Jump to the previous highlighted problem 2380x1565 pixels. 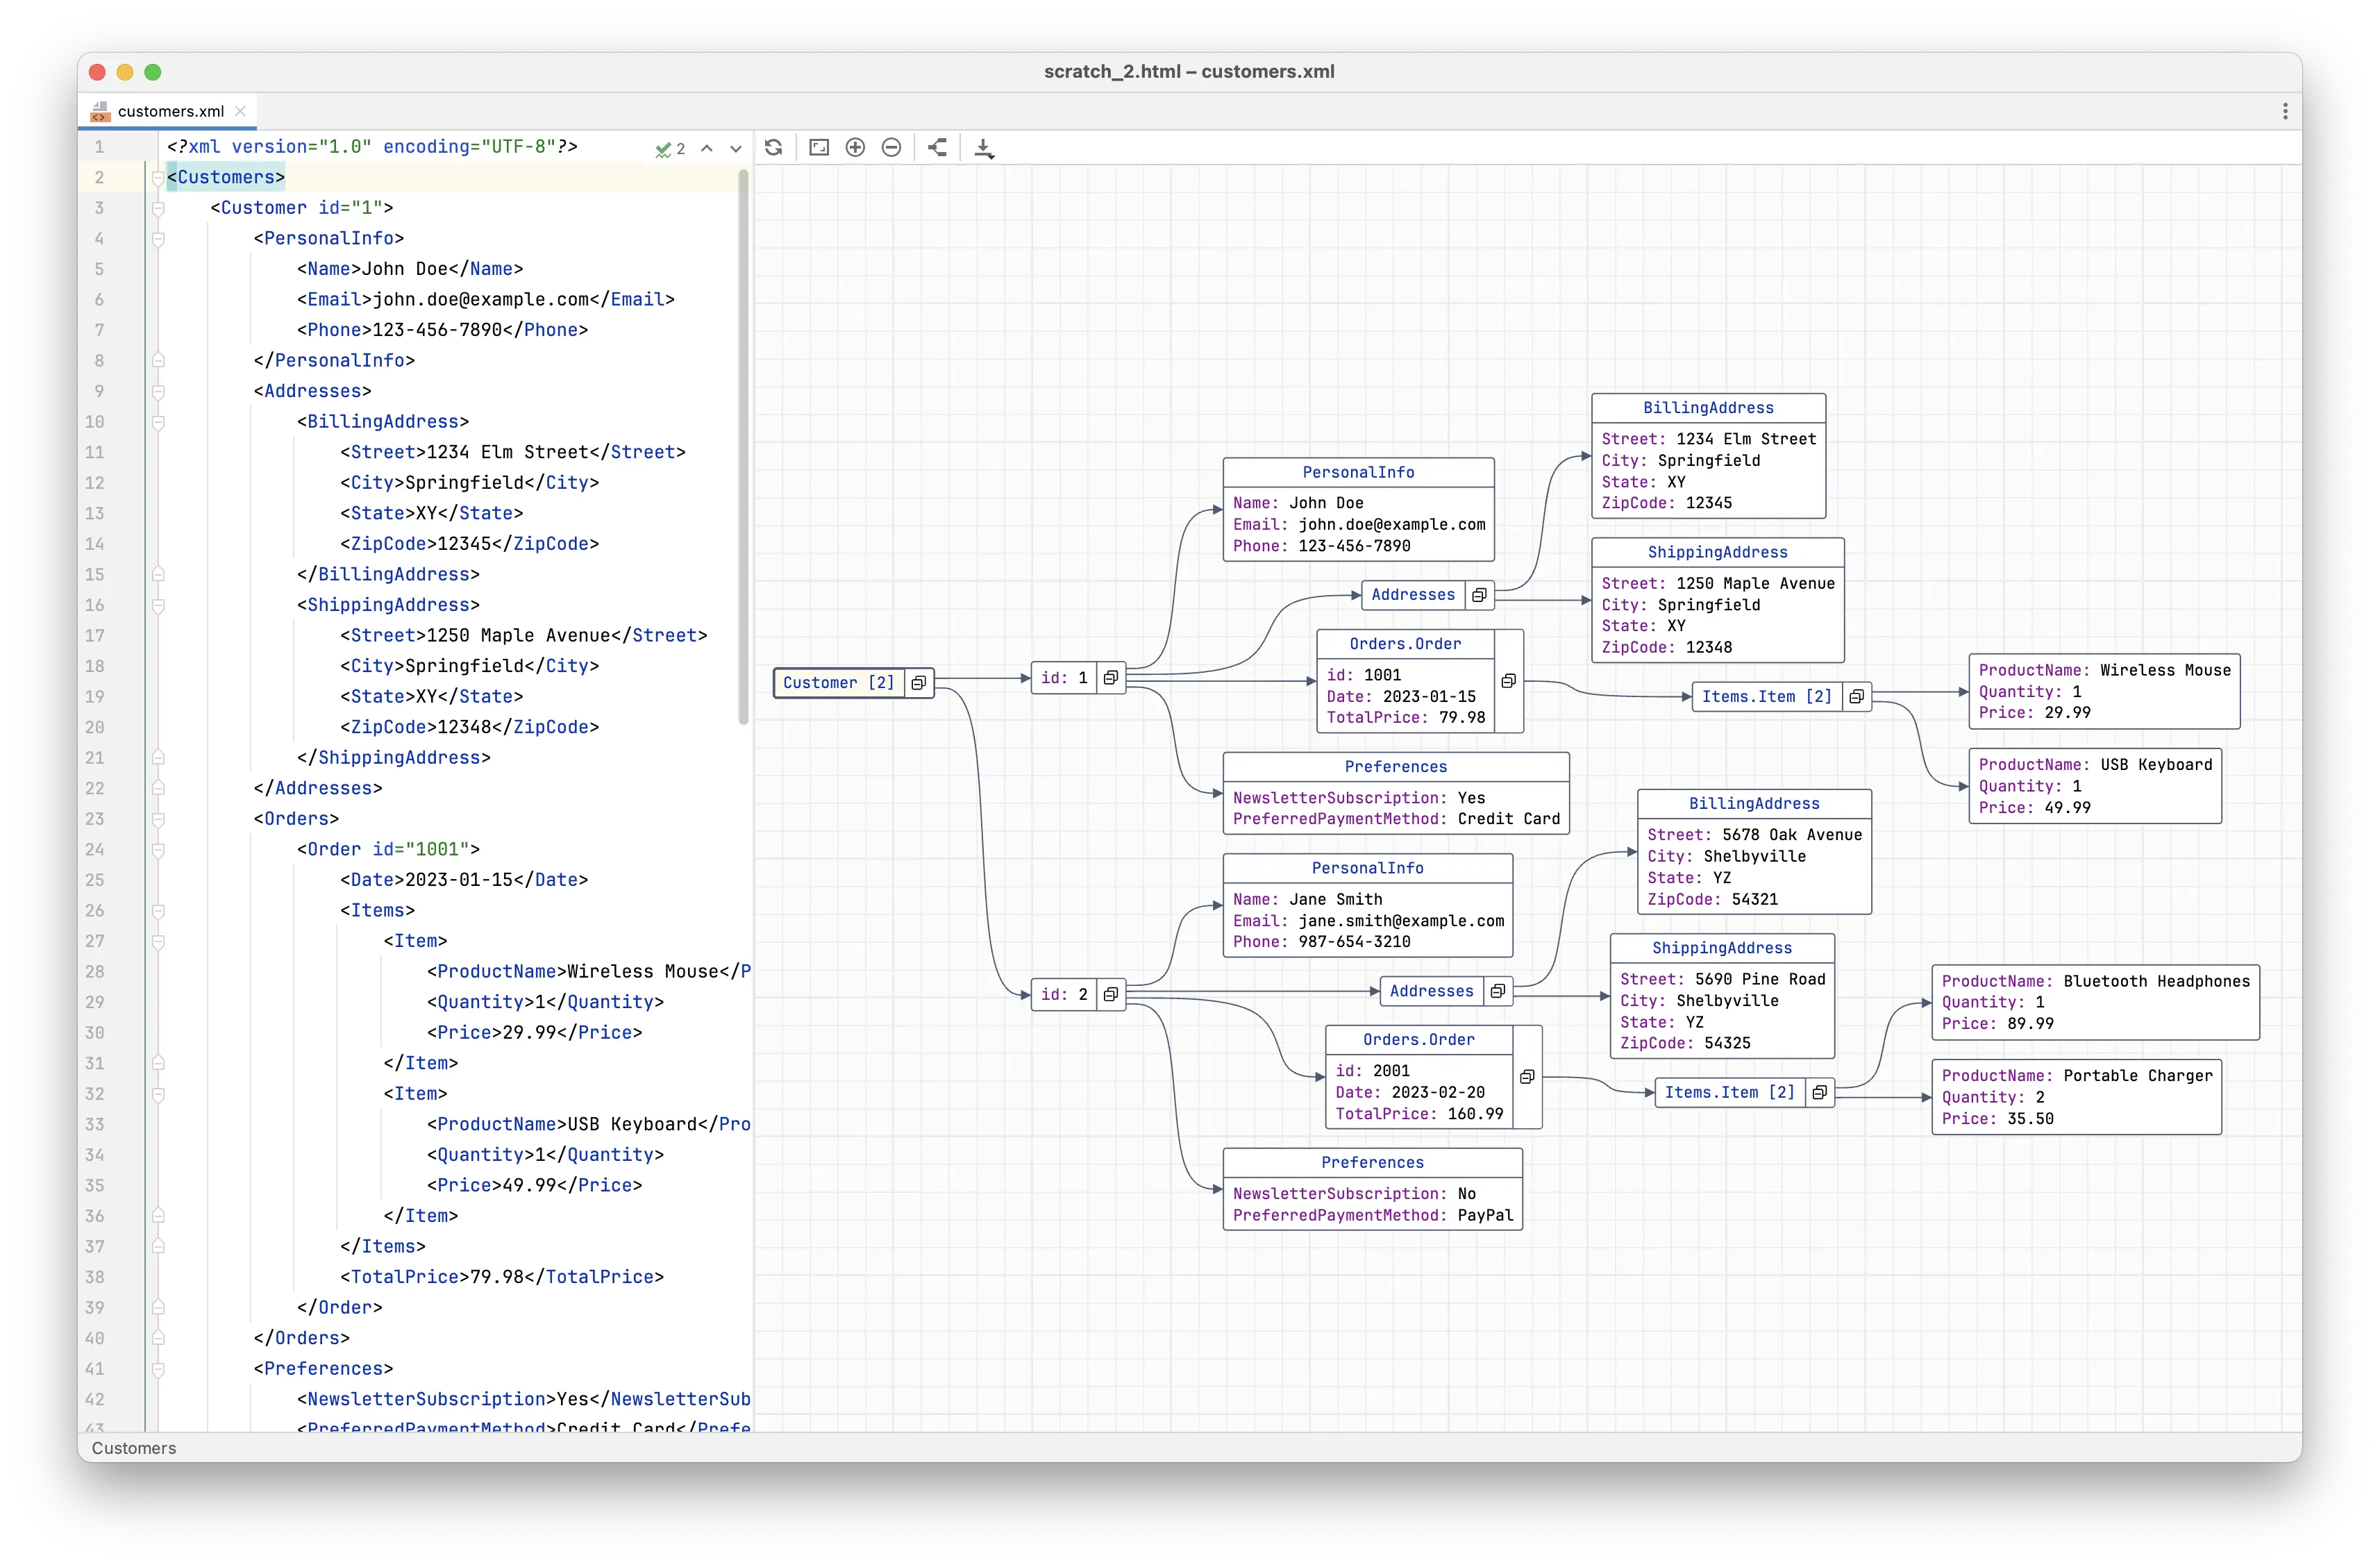(x=707, y=149)
